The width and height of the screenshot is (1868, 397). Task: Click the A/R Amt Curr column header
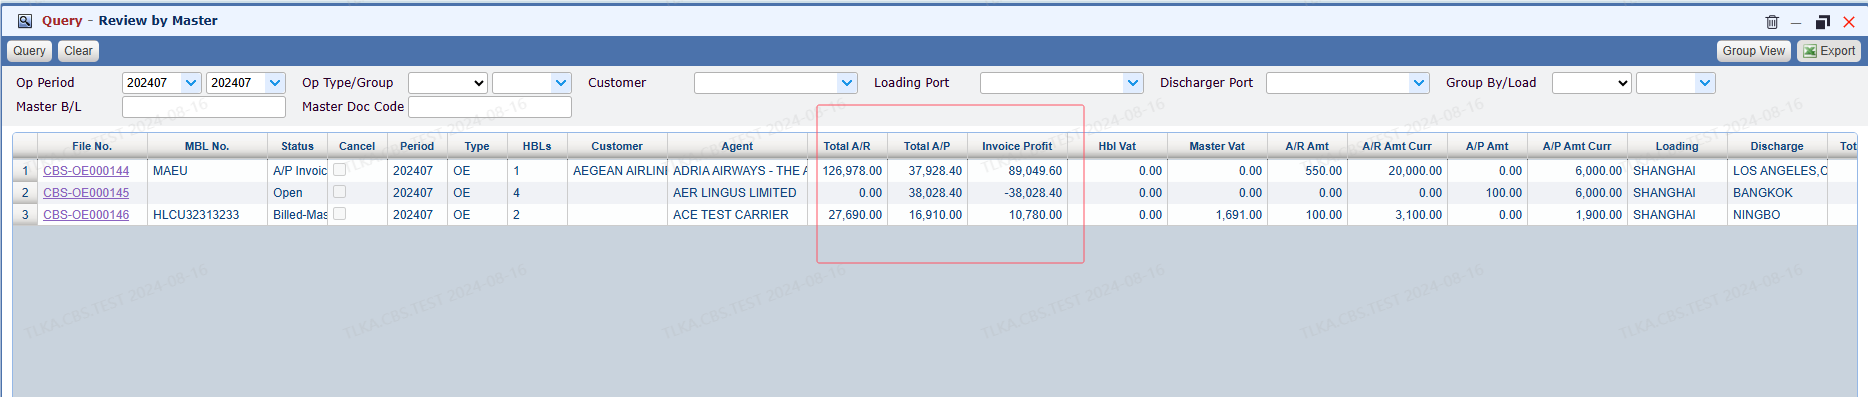tap(1397, 146)
